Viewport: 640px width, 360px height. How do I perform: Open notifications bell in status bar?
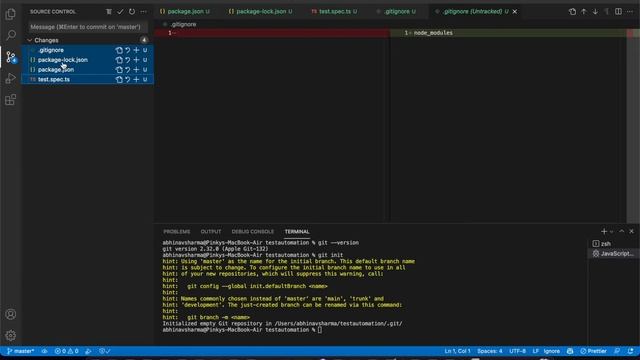tap(631, 351)
